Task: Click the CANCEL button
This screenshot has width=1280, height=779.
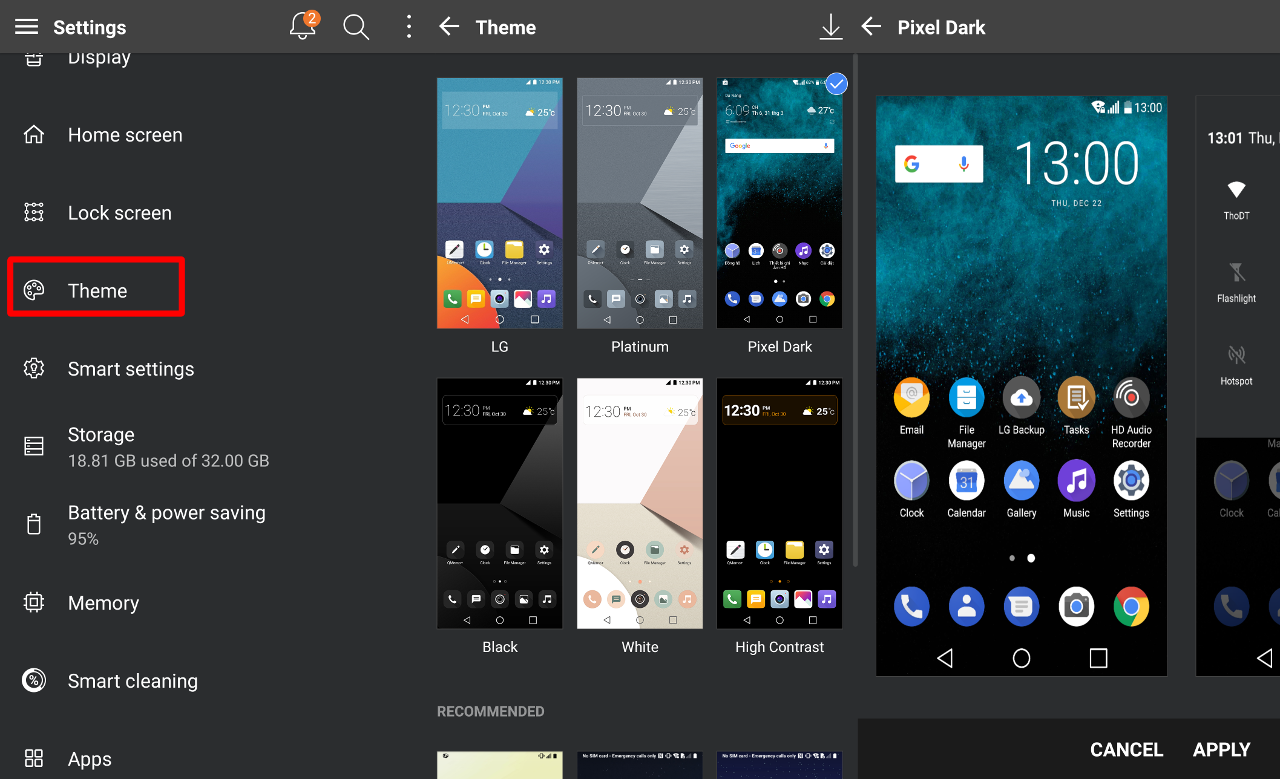Action: coord(1126,749)
